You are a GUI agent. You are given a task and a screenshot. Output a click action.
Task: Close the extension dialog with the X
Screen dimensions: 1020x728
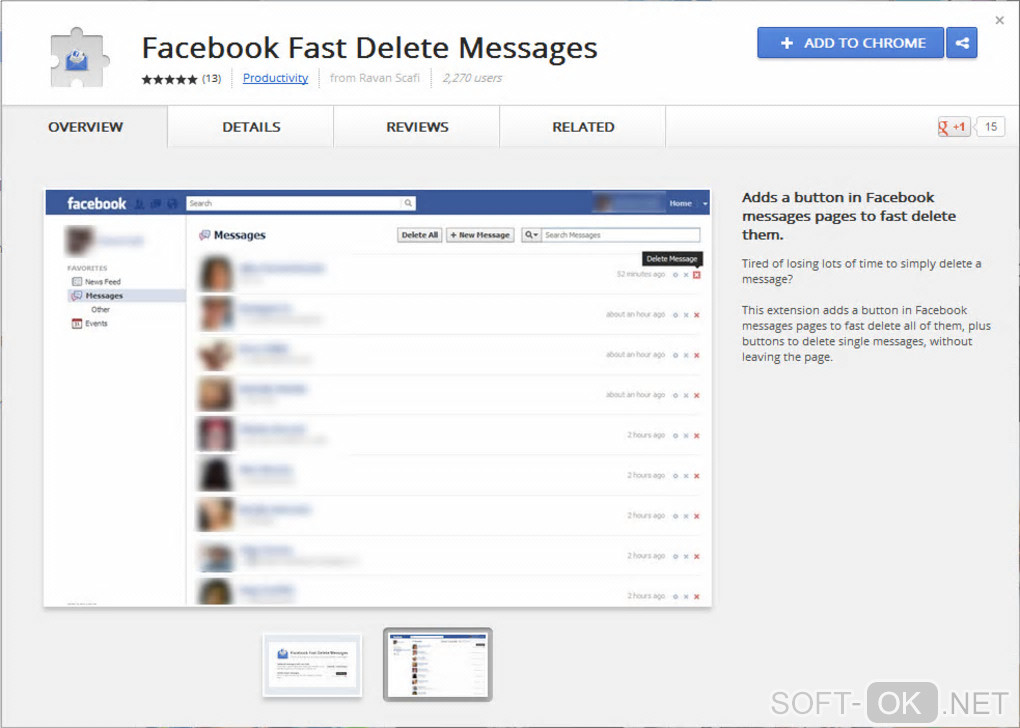(1000, 20)
